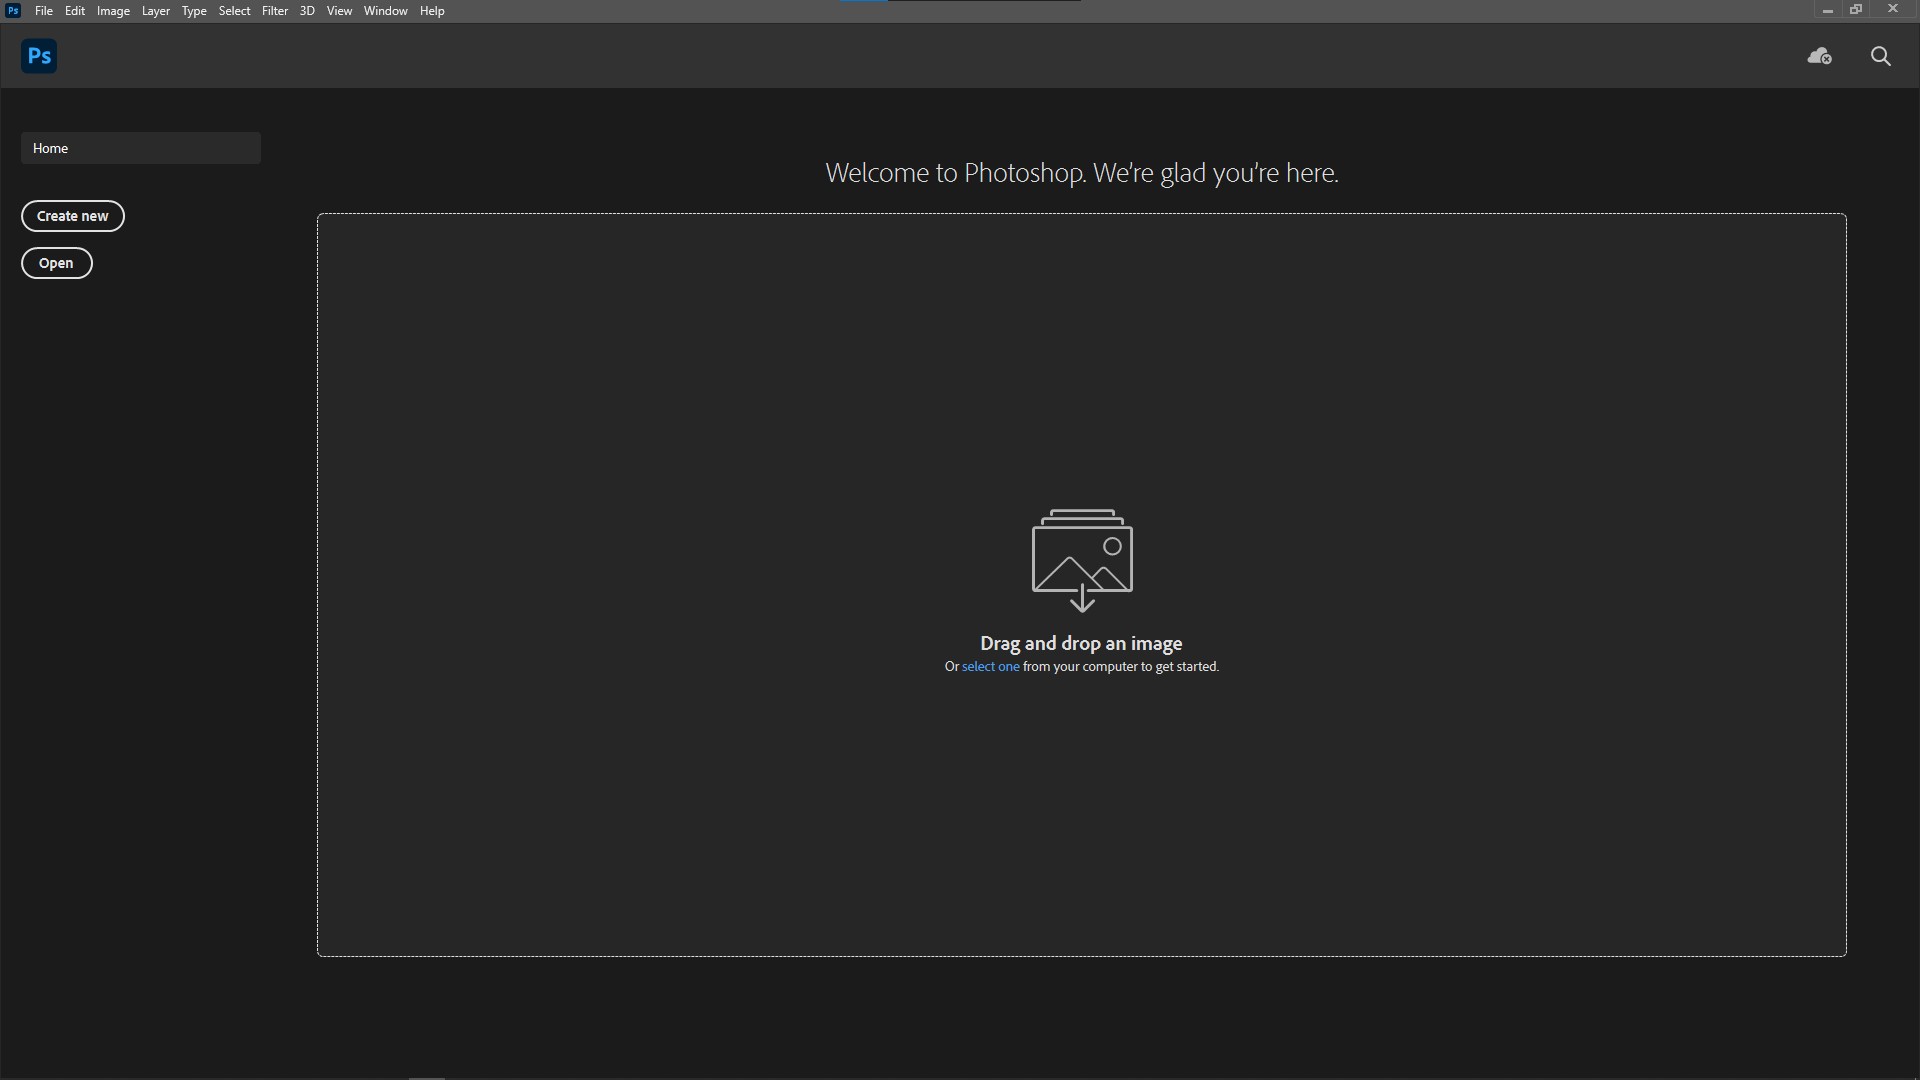Click the drag-and-drop image placeholder icon
The width and height of the screenshot is (1920, 1080).
coord(1081,559)
